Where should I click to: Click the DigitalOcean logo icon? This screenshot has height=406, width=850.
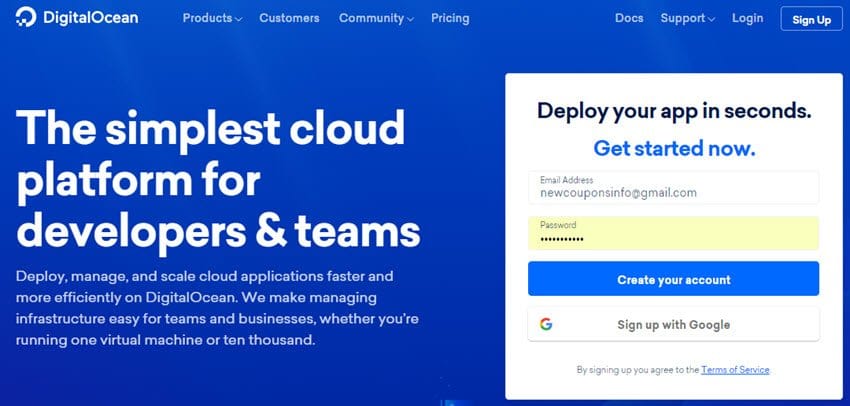(25, 17)
